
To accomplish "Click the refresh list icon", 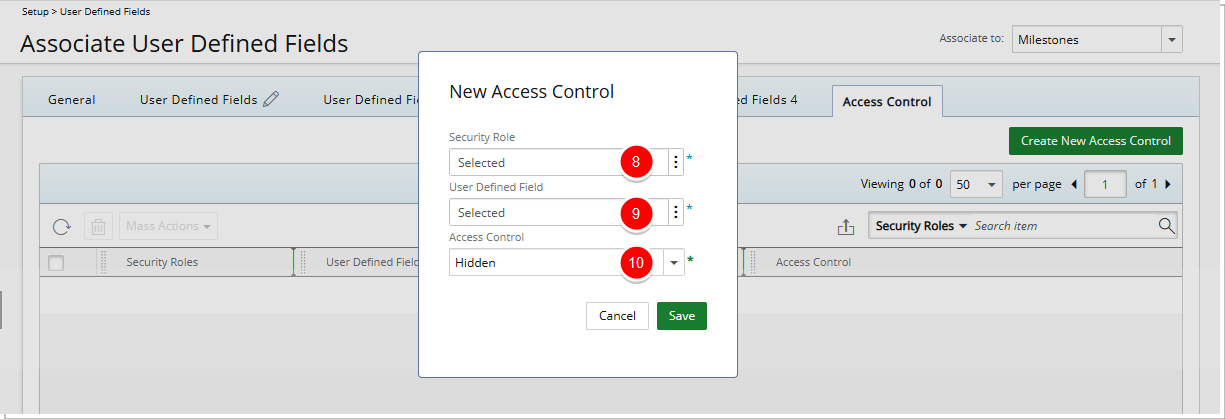I will [62, 227].
